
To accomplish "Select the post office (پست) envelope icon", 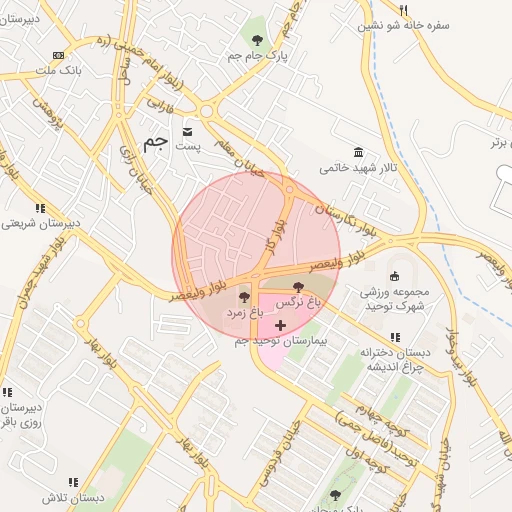I will pos(188,132).
